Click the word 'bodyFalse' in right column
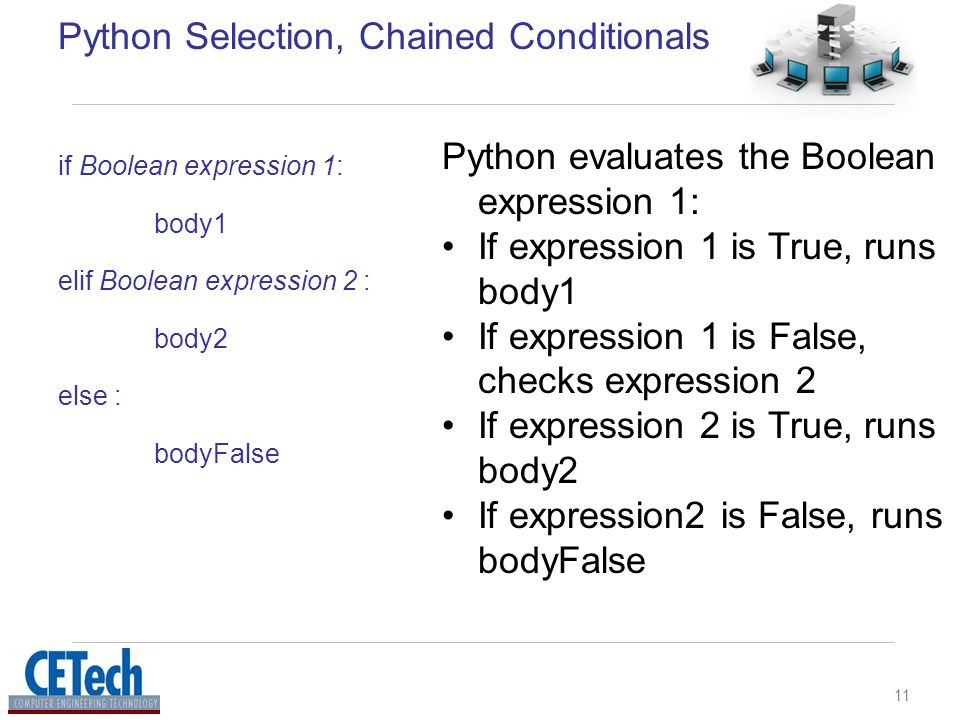This screenshot has height=720, width=960. coord(562,561)
